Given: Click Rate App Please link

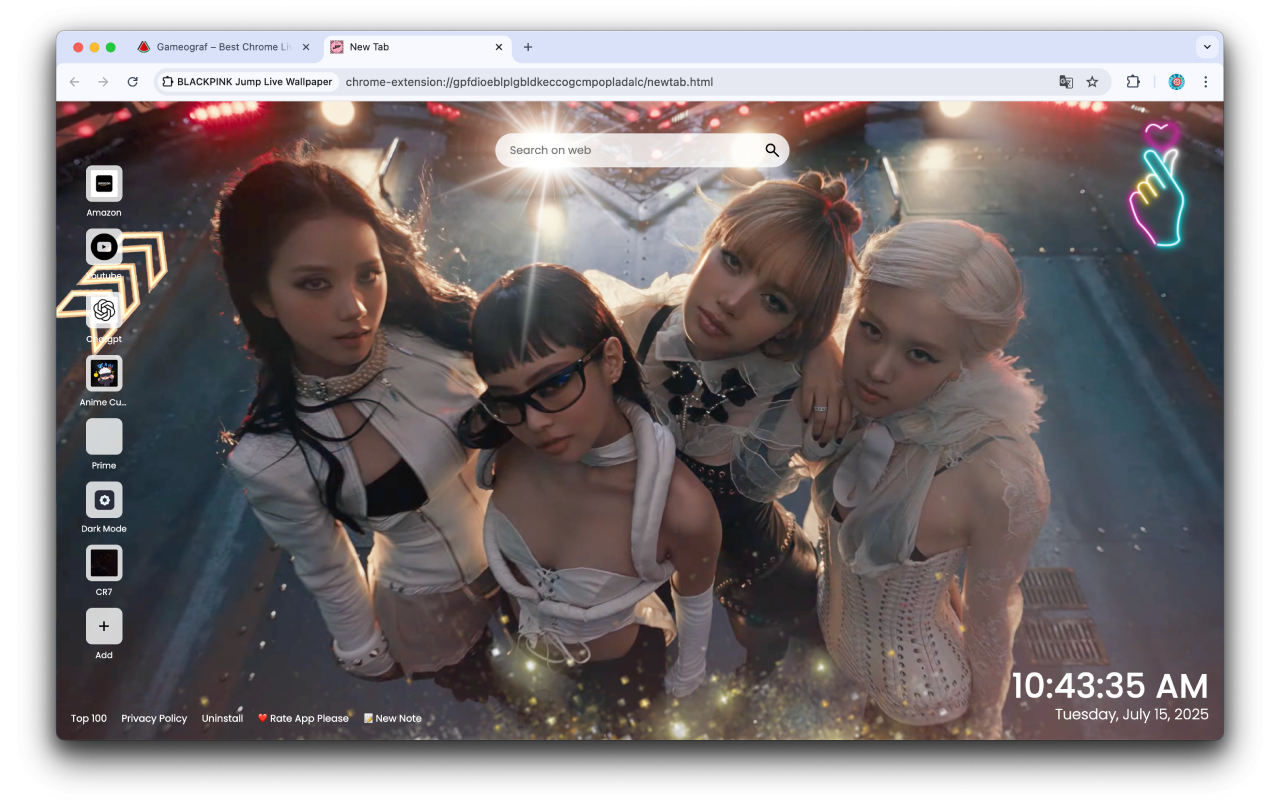Looking at the screenshot, I should point(303,718).
